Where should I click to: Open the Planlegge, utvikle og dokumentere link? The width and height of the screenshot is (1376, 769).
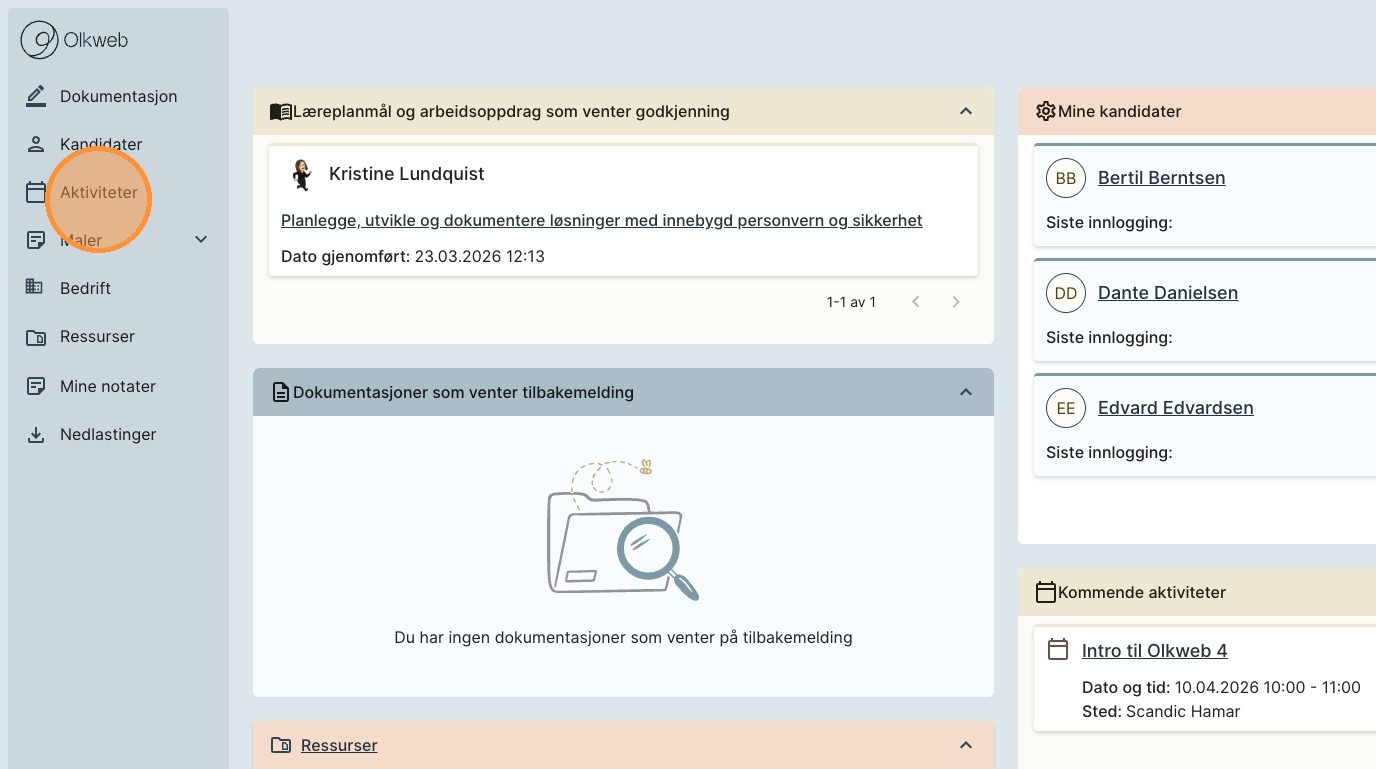click(601, 220)
